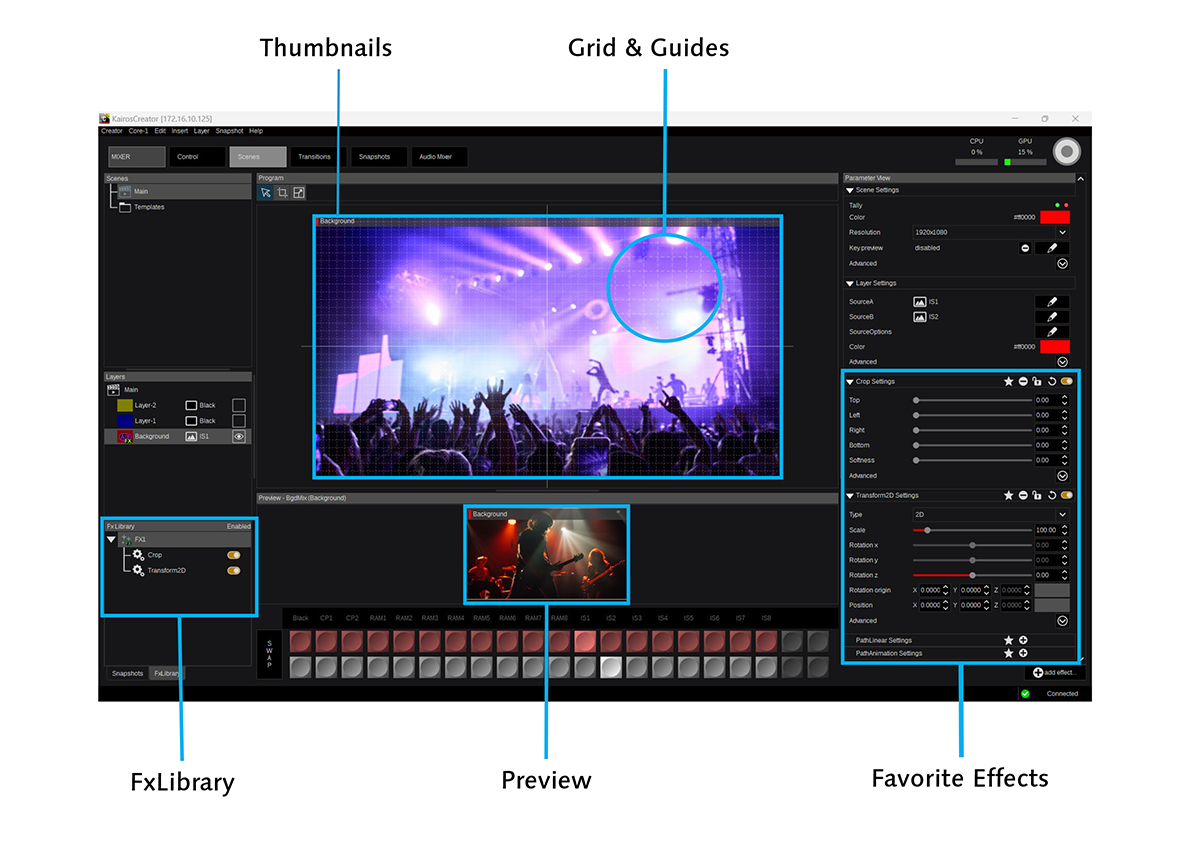This screenshot has height=841, width=1200.
Task: Click the scale tool in Program toolbar
Action: [298, 193]
